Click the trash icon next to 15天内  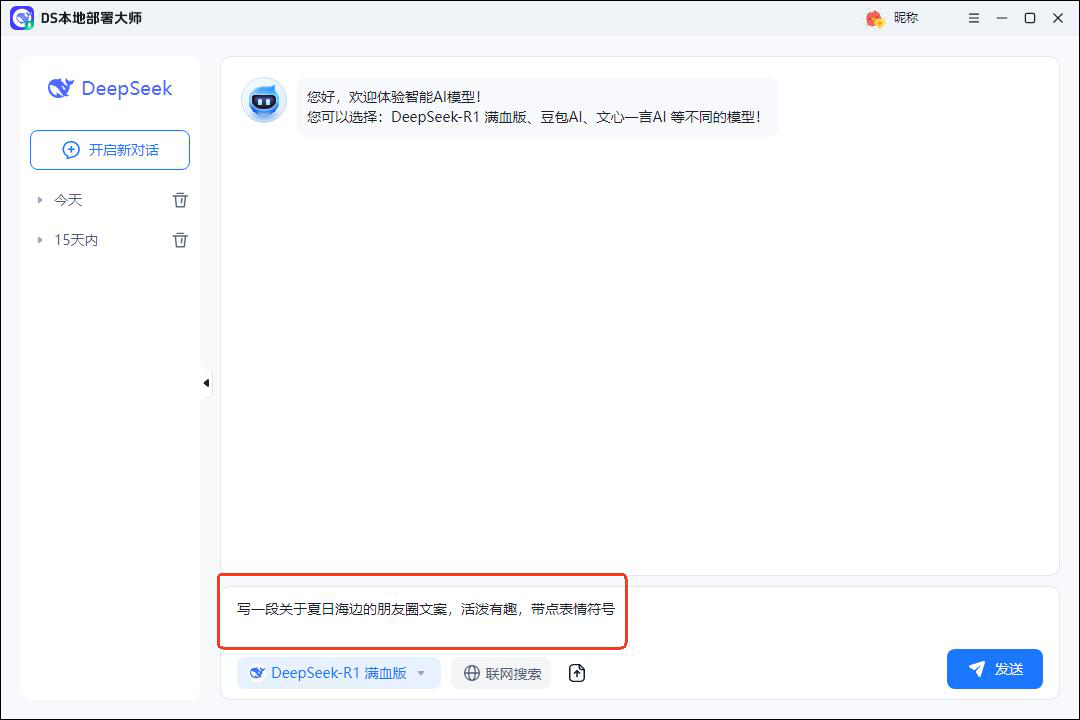tap(180, 240)
